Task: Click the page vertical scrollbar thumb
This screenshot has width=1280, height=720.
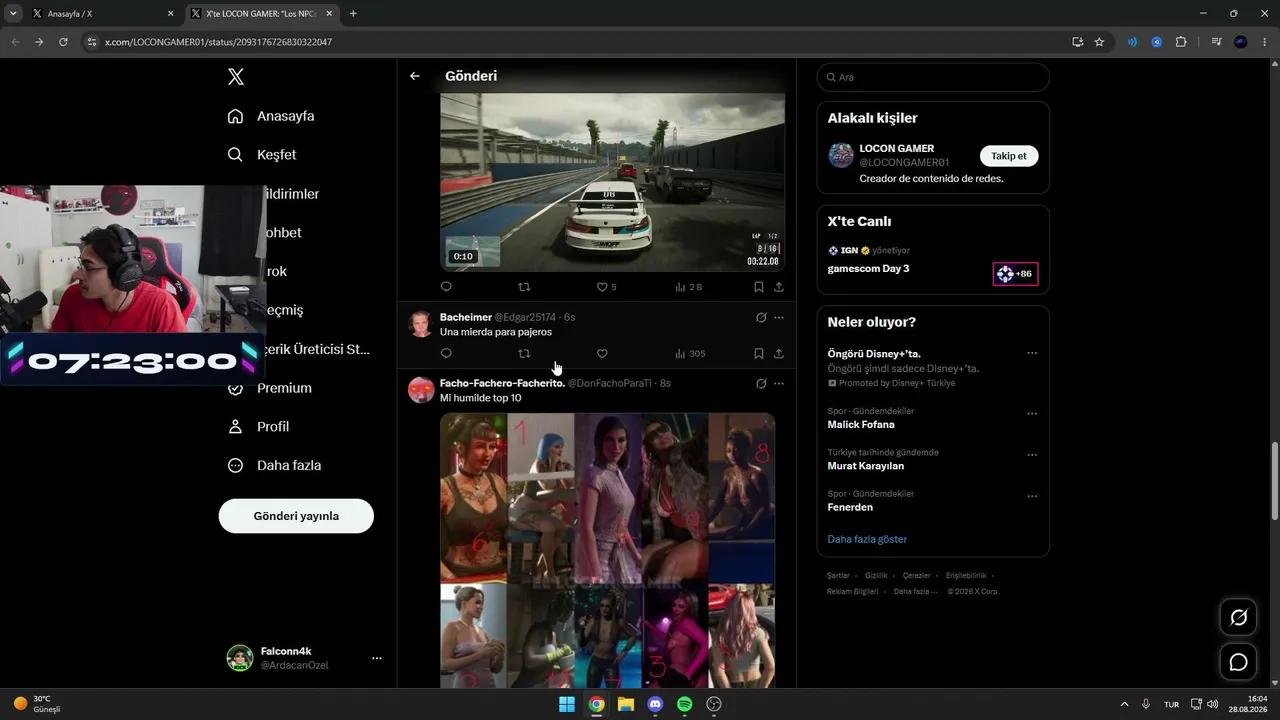Action: (x=1274, y=480)
